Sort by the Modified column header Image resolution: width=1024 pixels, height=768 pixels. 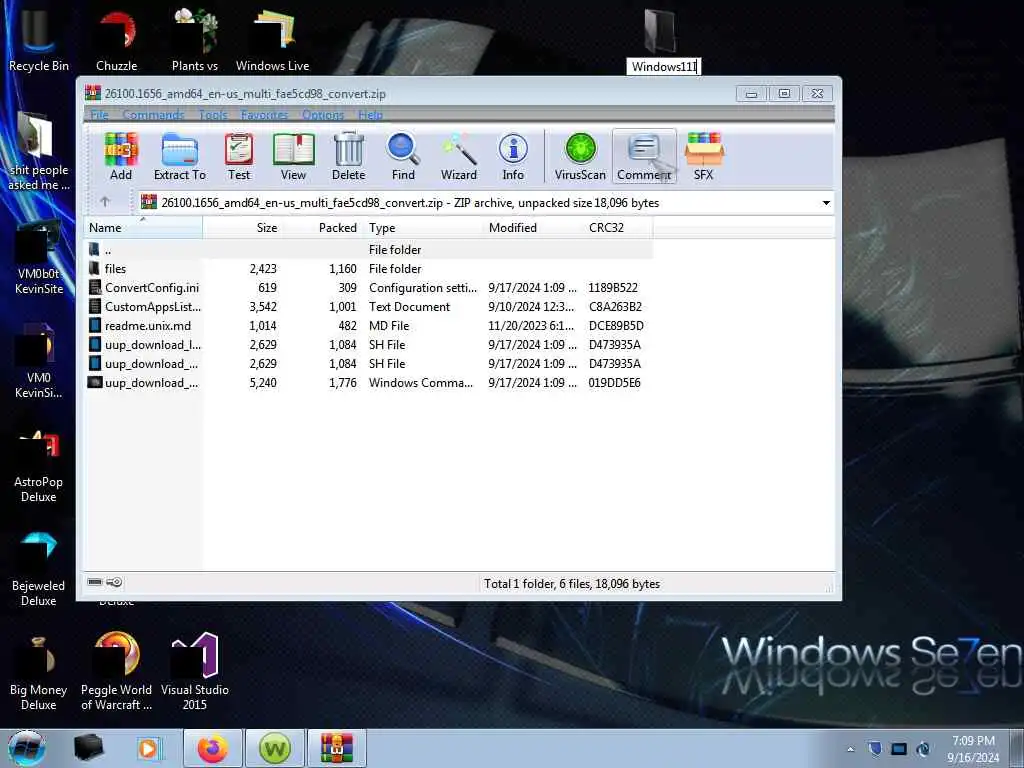pos(534,227)
